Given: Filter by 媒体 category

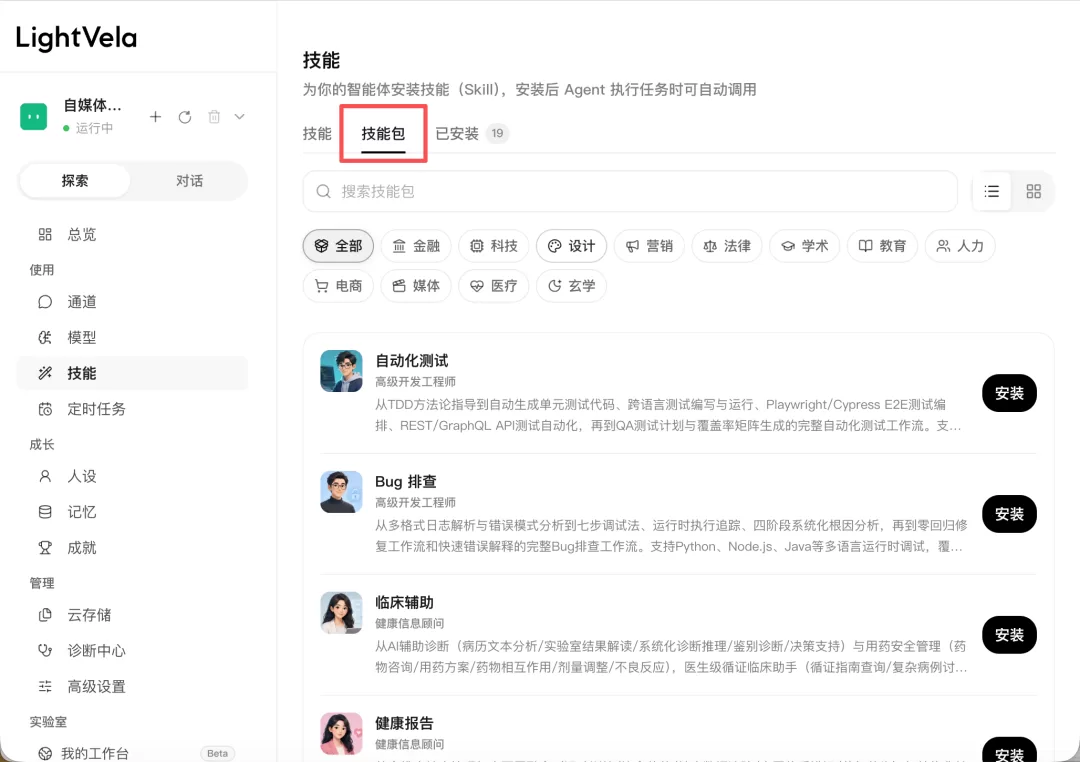Looking at the screenshot, I should tap(416, 286).
